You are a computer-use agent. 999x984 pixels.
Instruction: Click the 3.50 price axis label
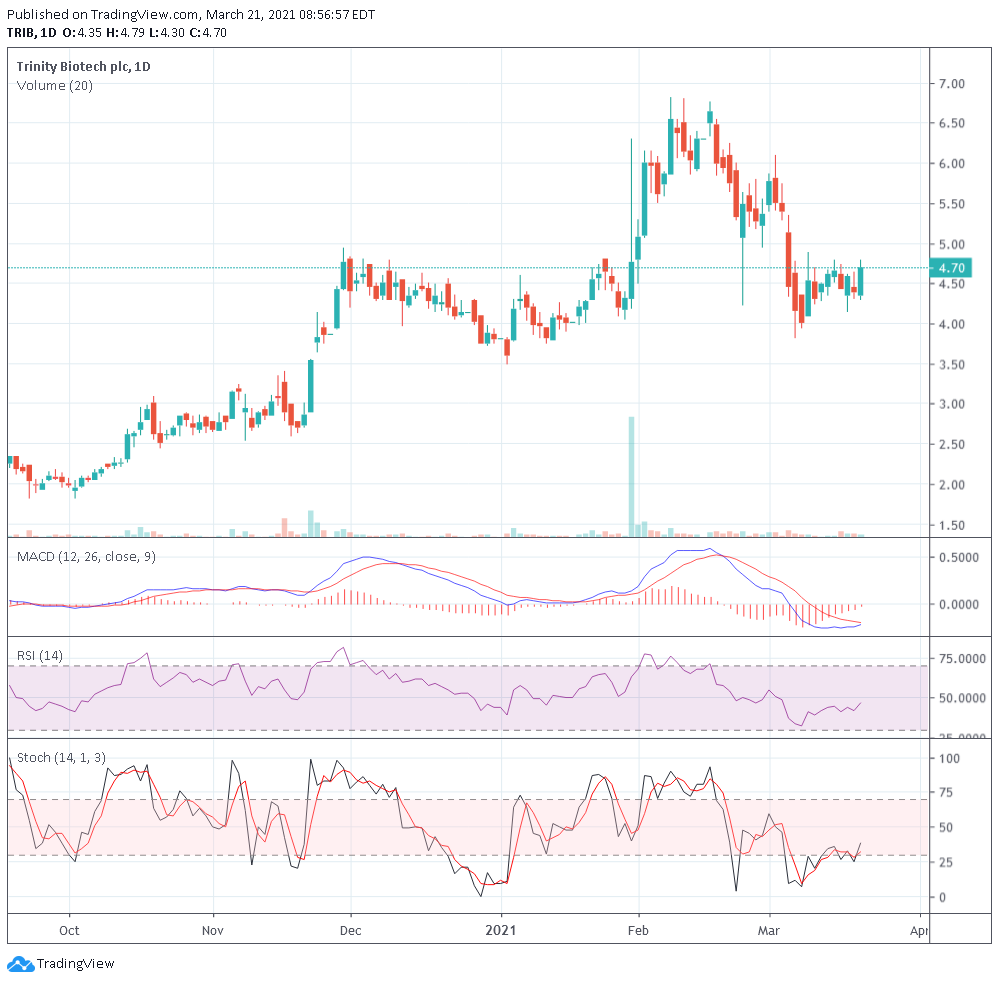951,365
